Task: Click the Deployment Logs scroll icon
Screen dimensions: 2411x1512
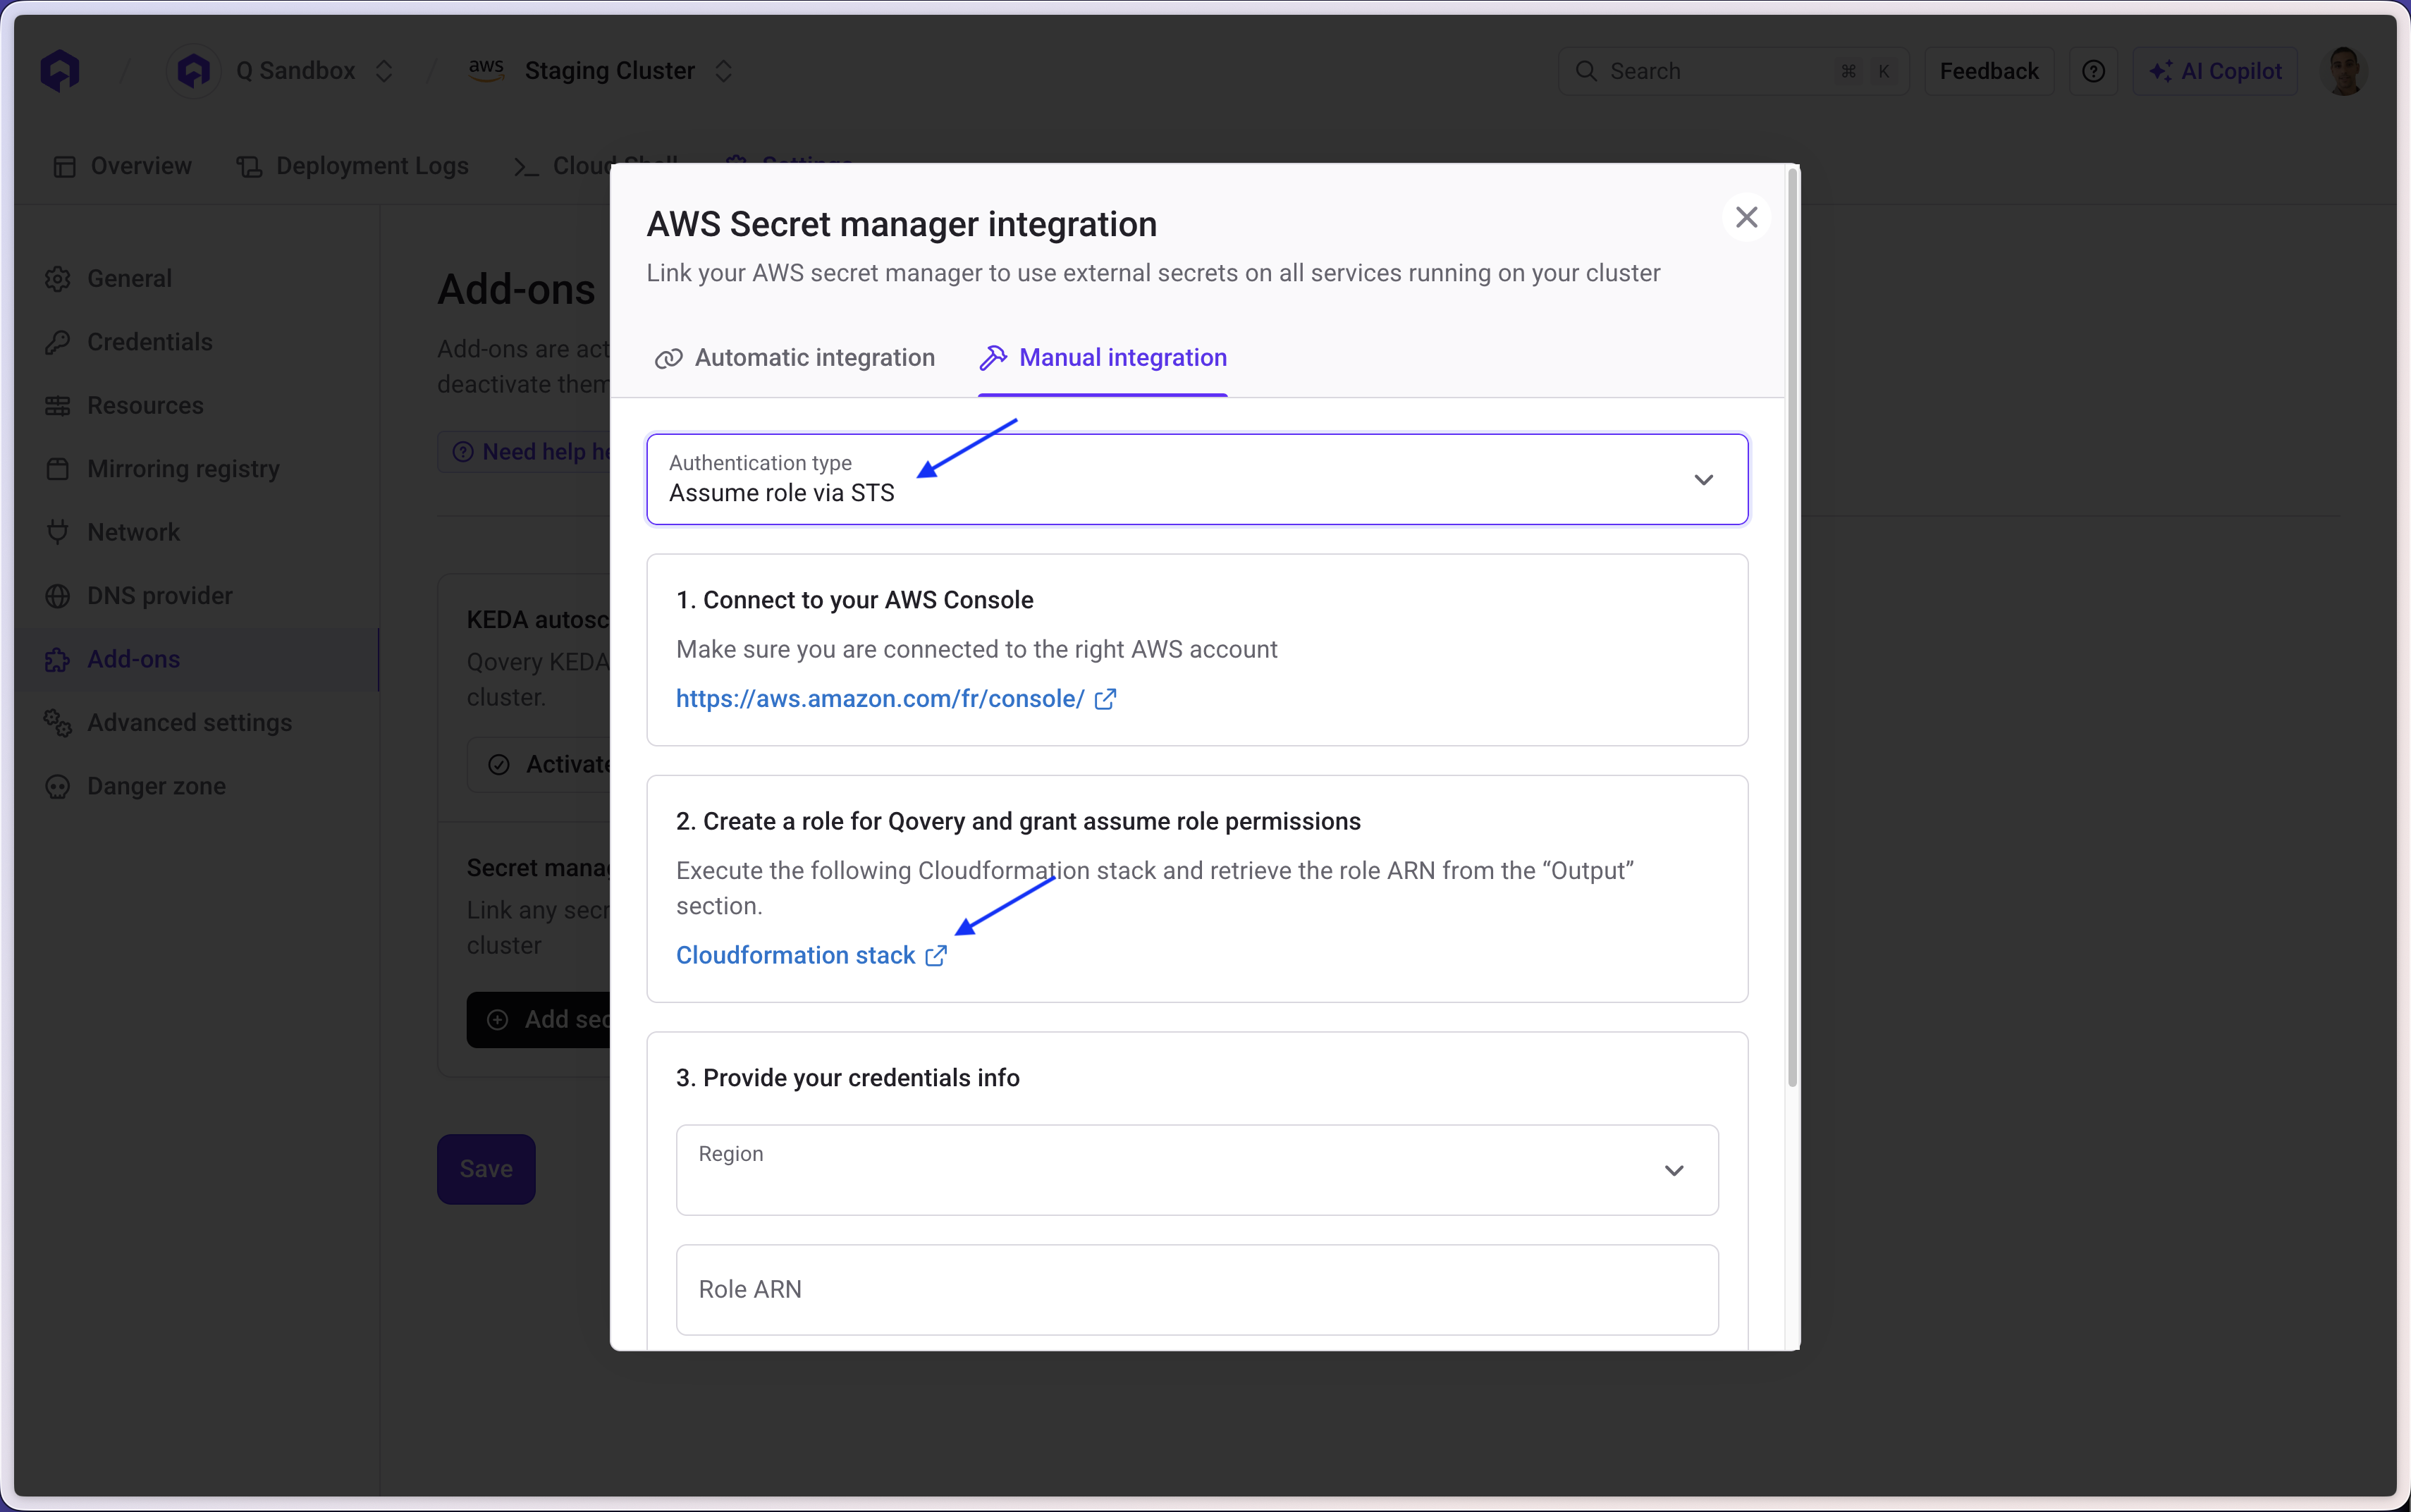Action: tap(249, 166)
